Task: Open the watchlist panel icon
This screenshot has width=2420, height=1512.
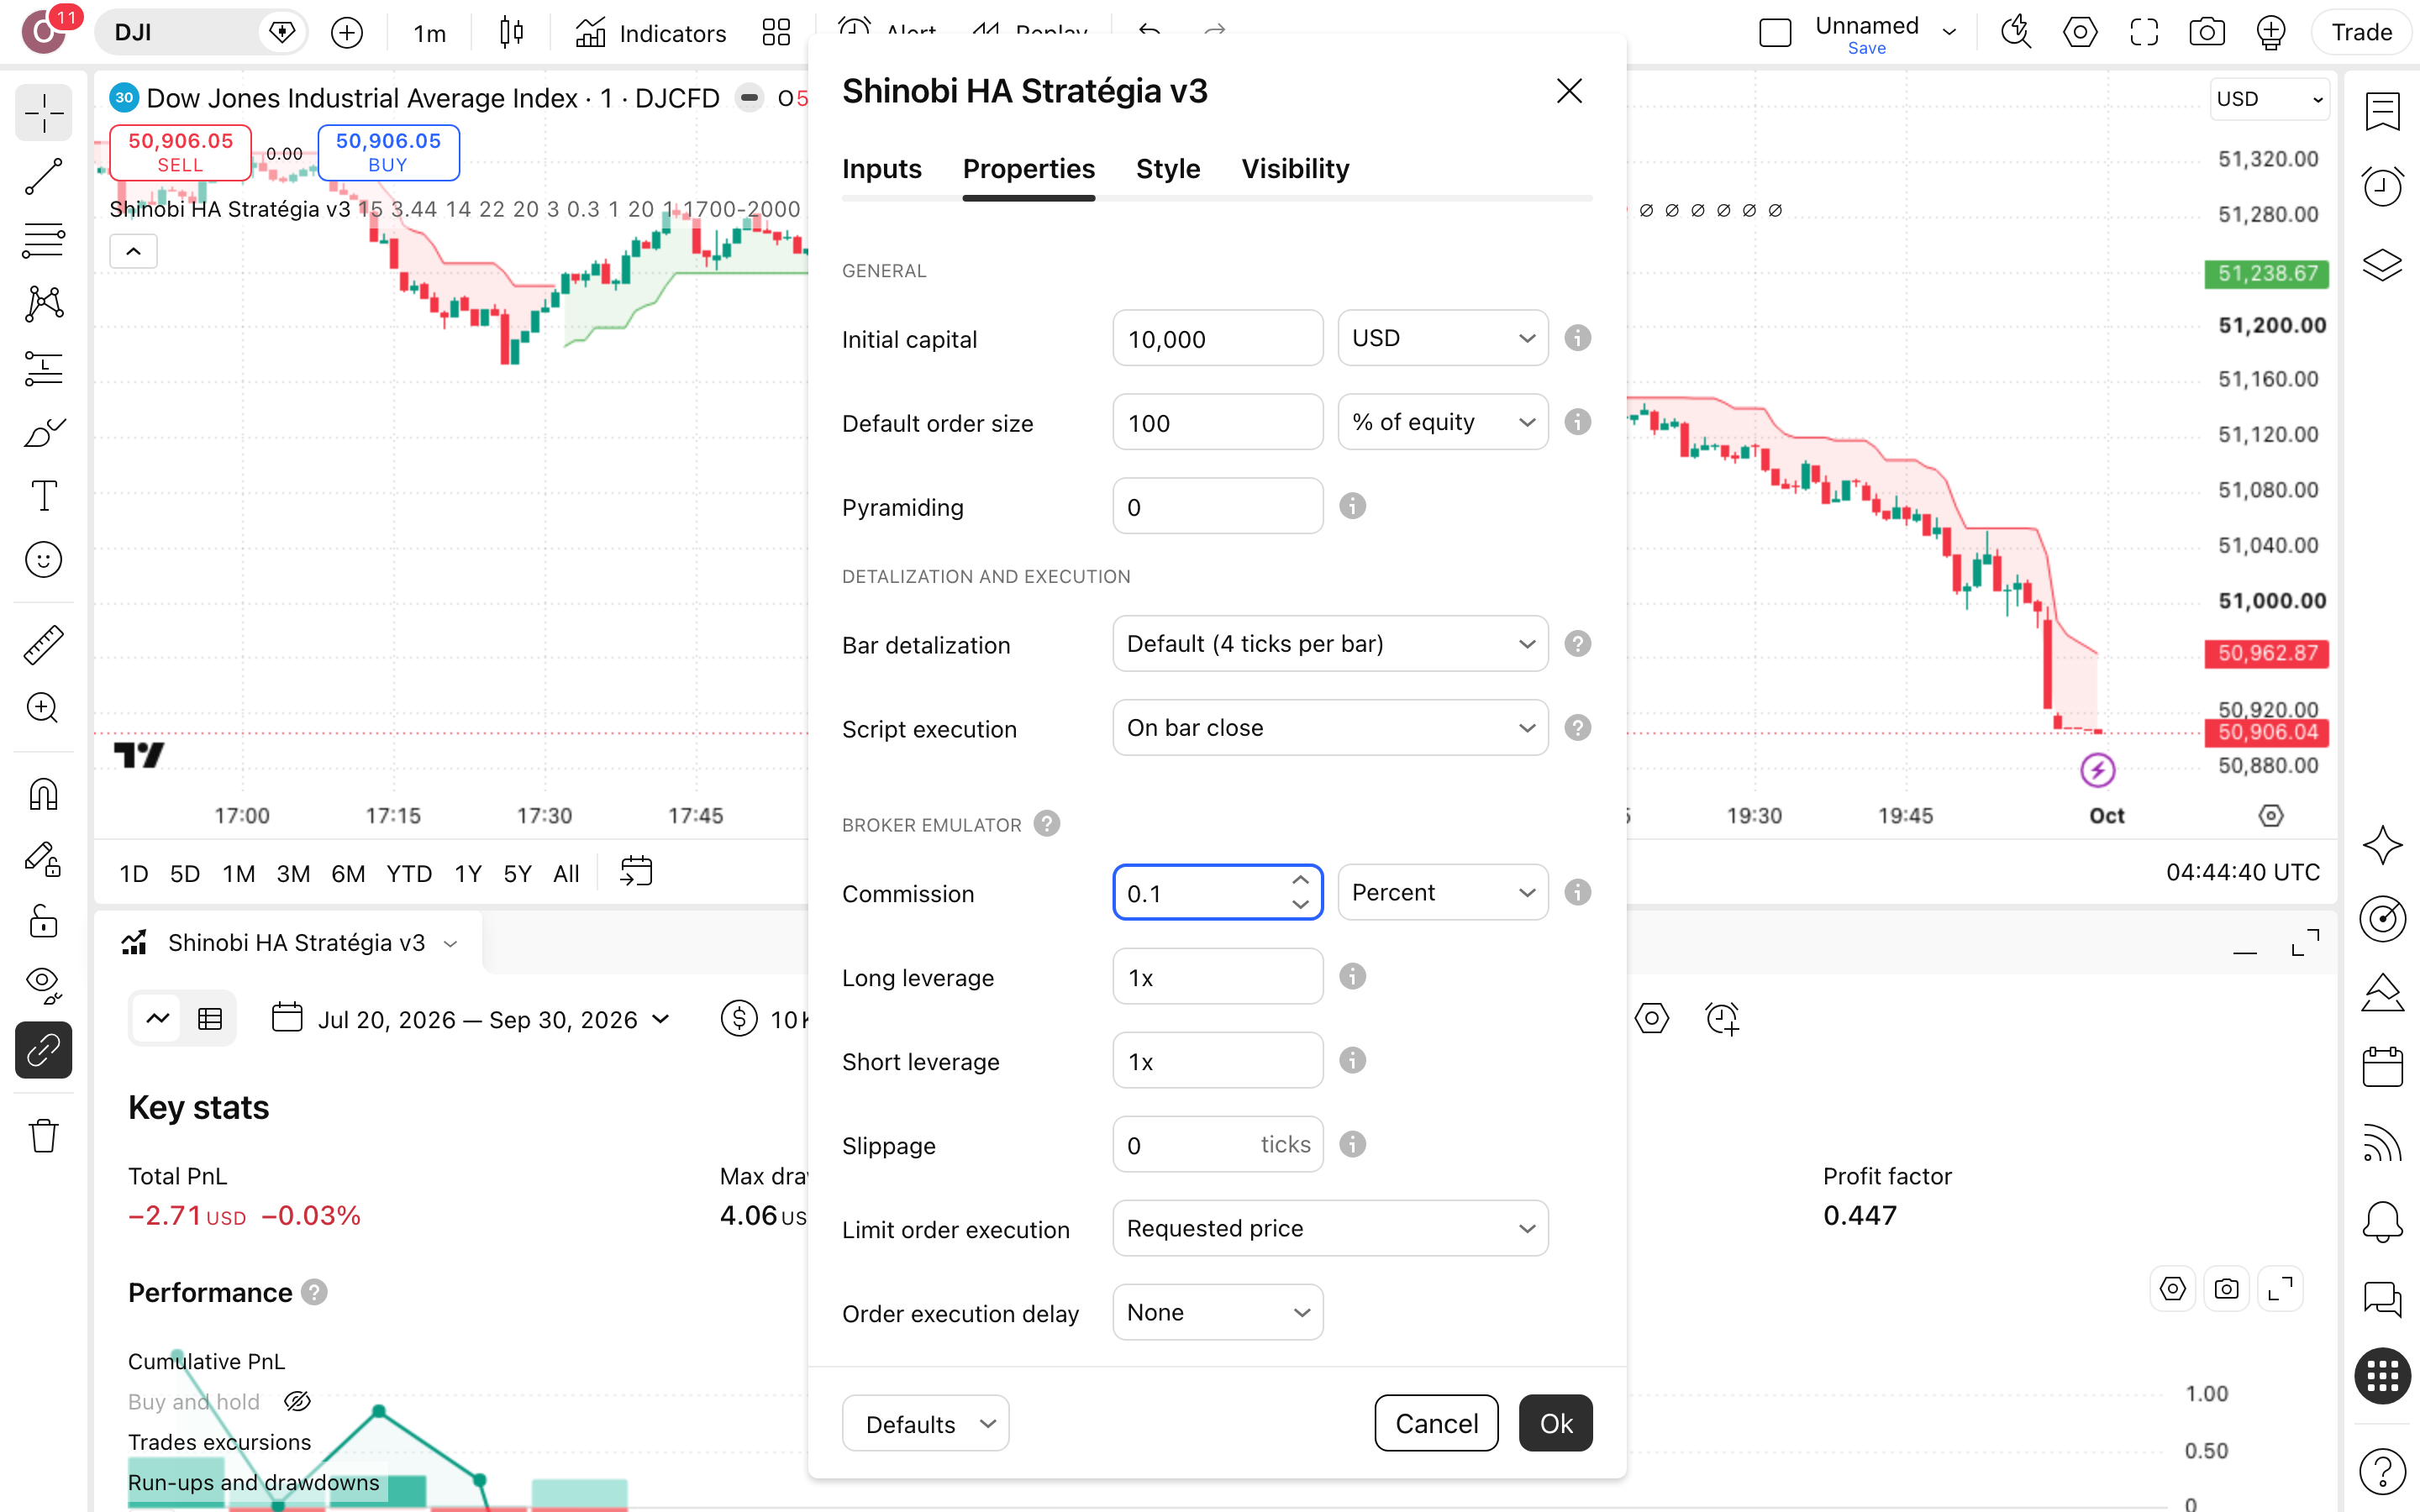Action: pyautogui.click(x=2382, y=111)
